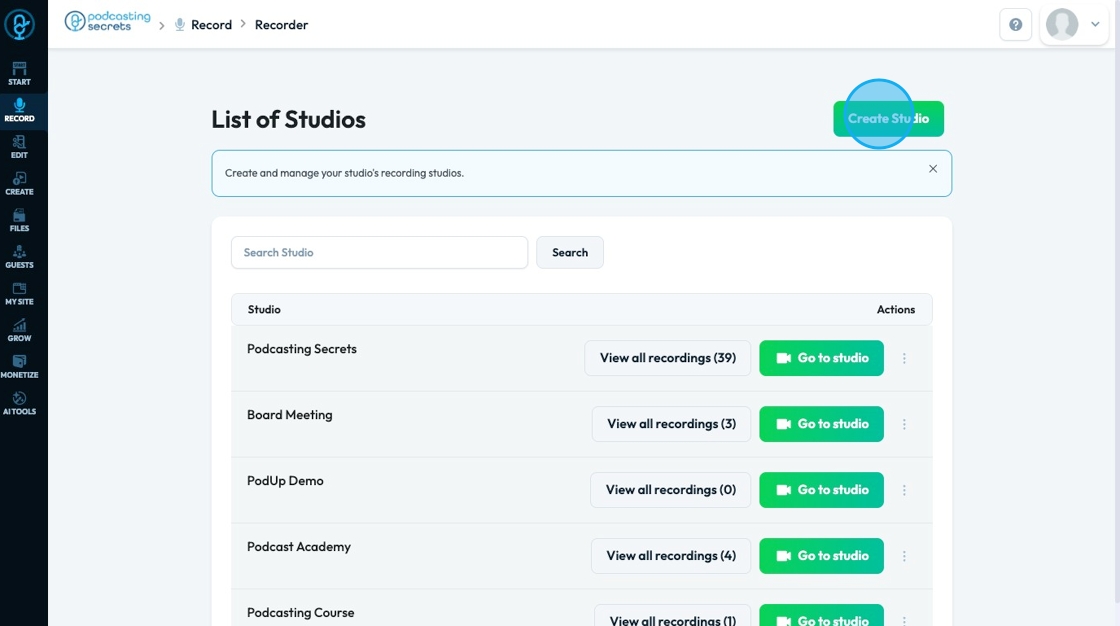The width and height of the screenshot is (1120, 626).
Task: Open My Site in the sidebar
Action: pos(19,294)
